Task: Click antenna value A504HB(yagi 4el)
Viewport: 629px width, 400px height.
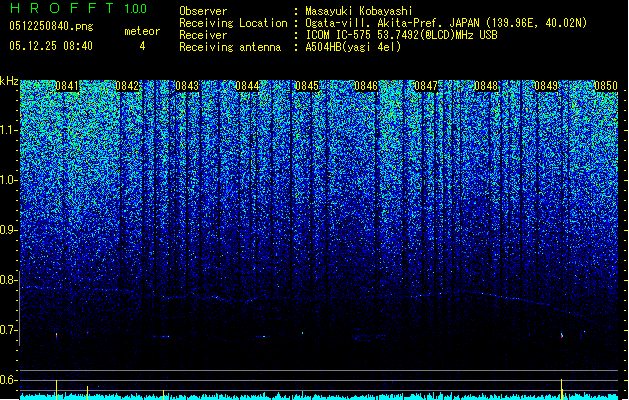Action: click(x=353, y=47)
